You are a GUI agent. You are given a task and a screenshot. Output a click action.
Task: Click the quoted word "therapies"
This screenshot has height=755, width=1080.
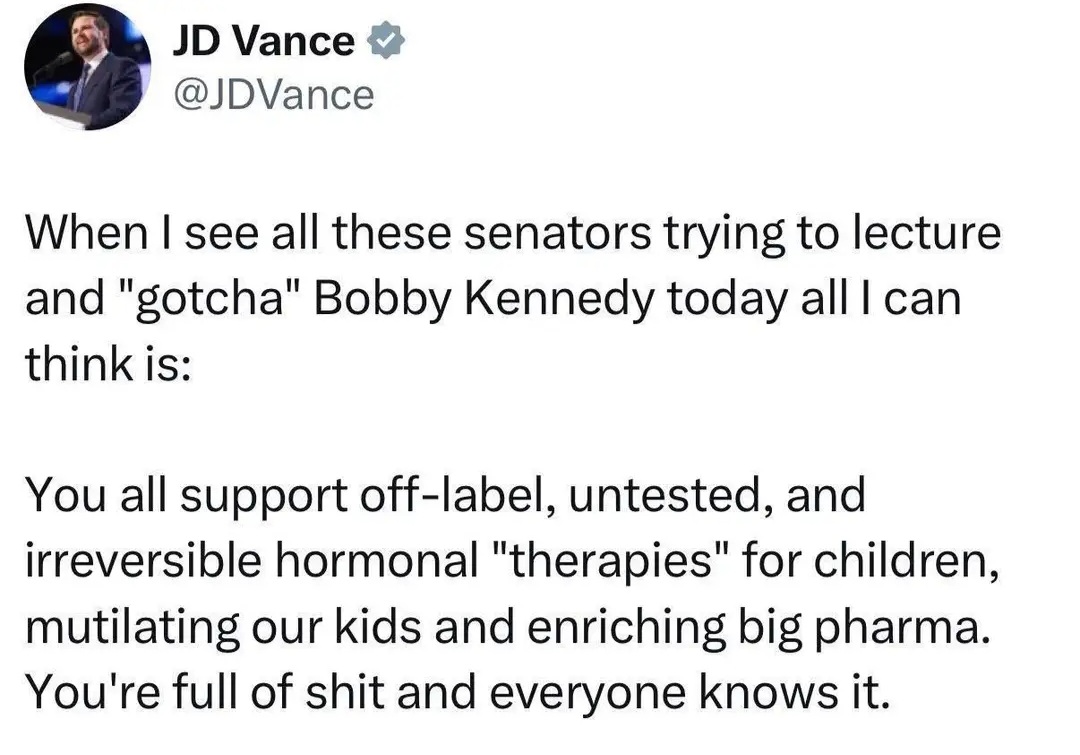[x=610, y=561]
